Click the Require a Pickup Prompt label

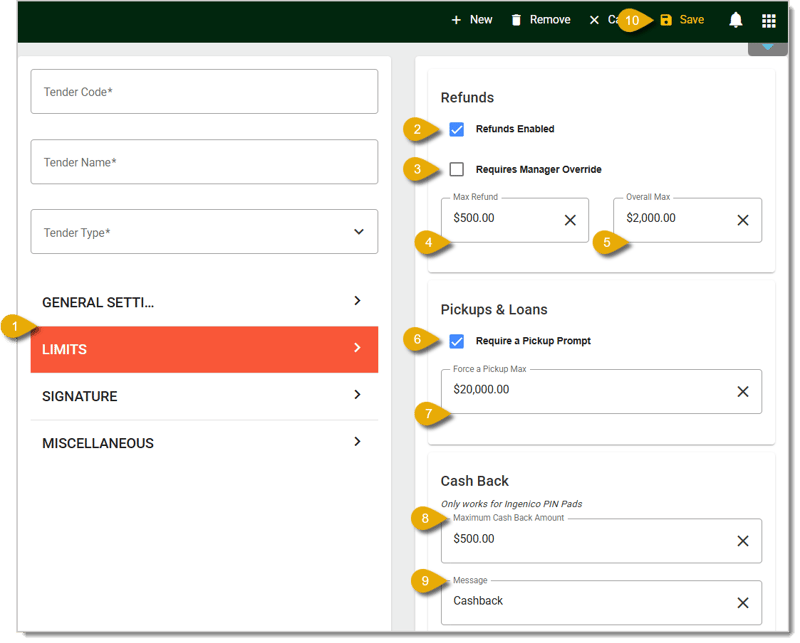point(533,341)
